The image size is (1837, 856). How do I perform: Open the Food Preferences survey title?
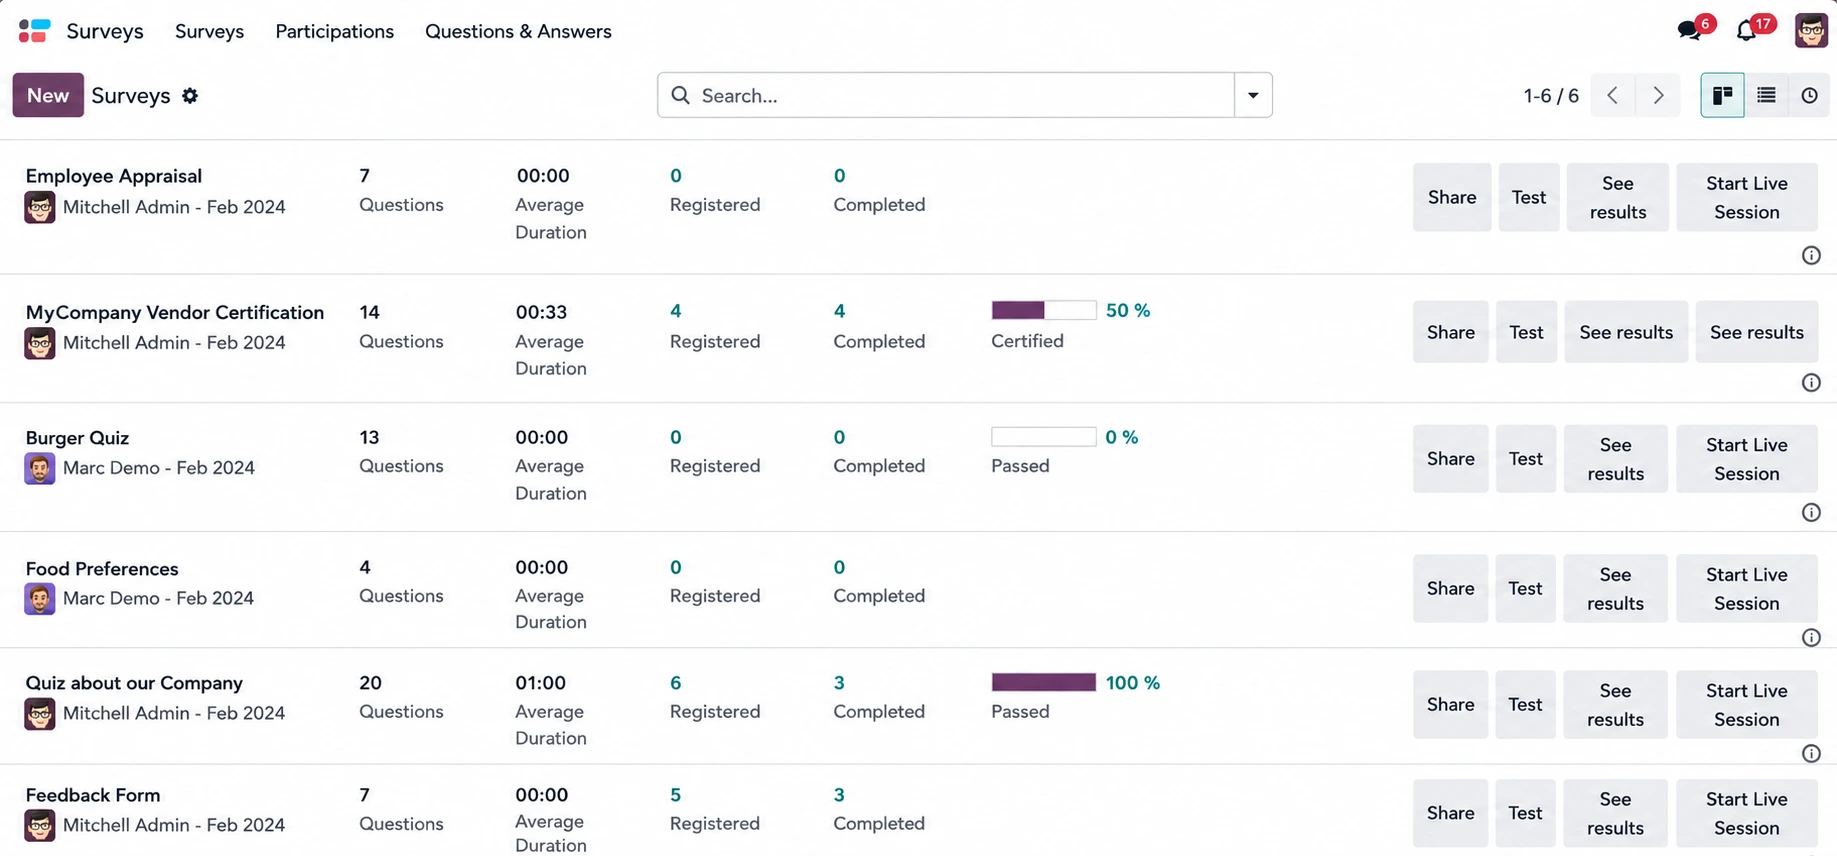click(x=102, y=569)
